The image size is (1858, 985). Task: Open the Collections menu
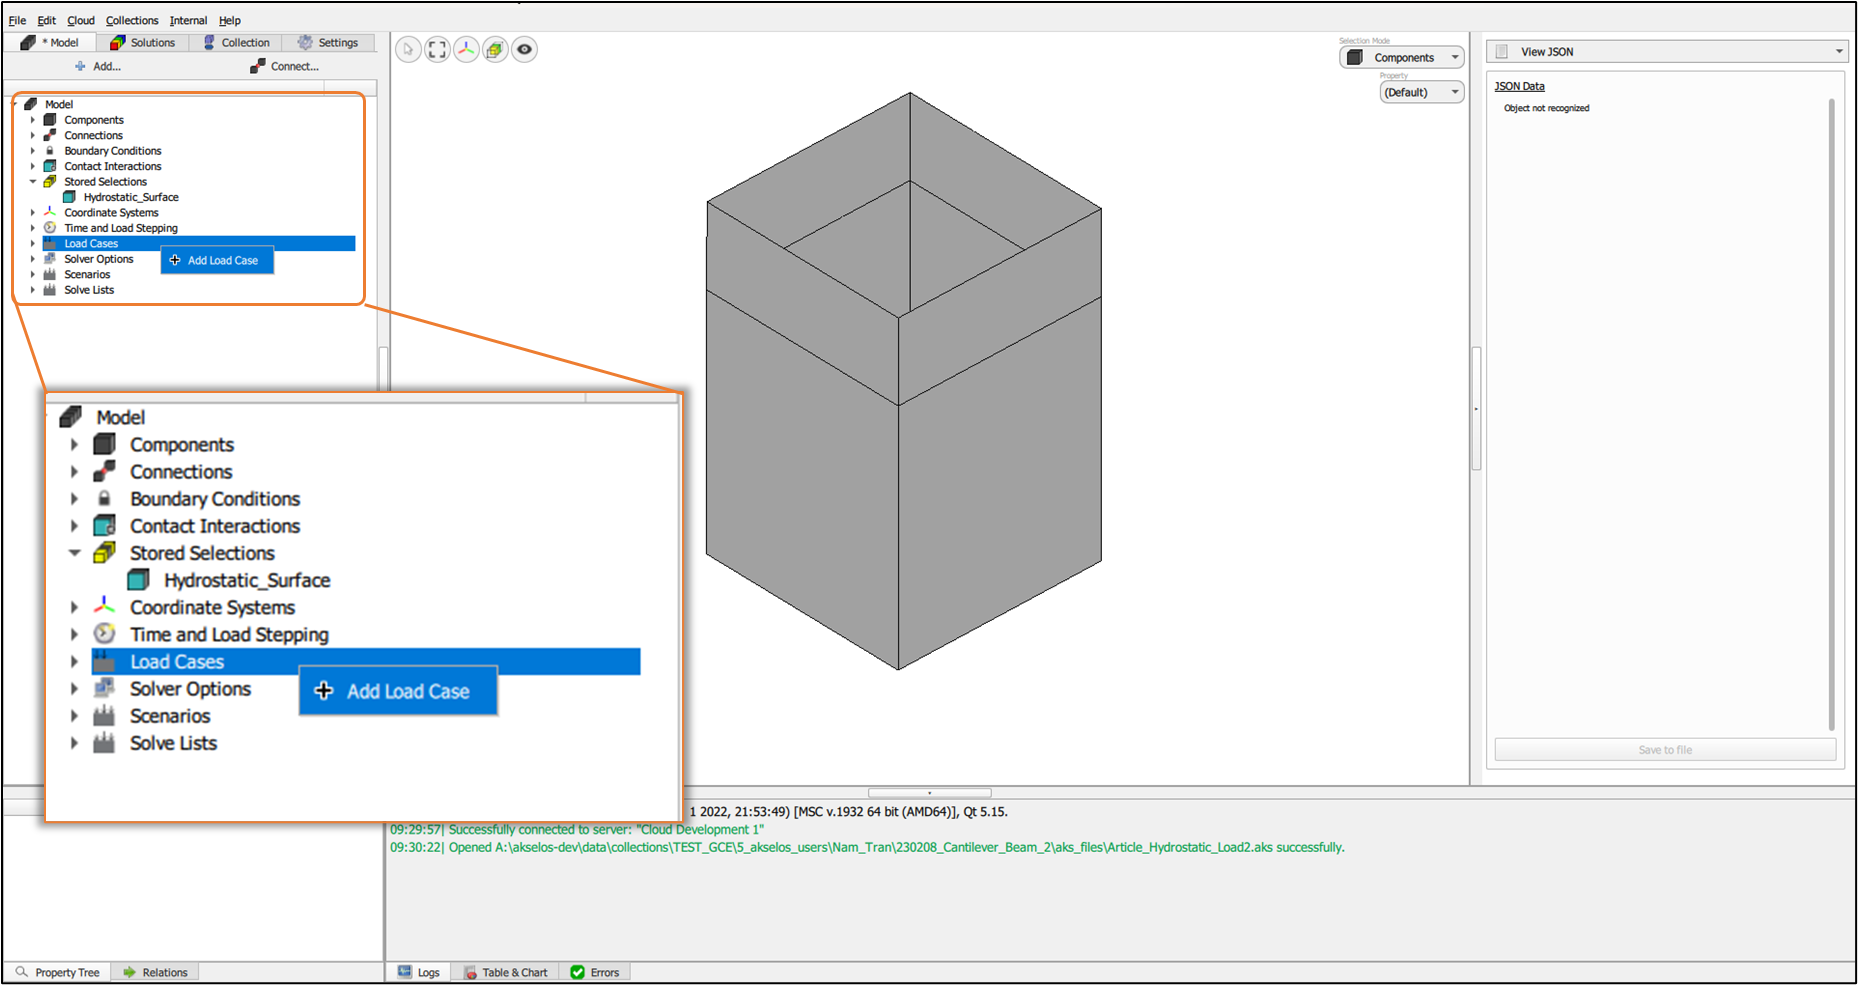[132, 20]
